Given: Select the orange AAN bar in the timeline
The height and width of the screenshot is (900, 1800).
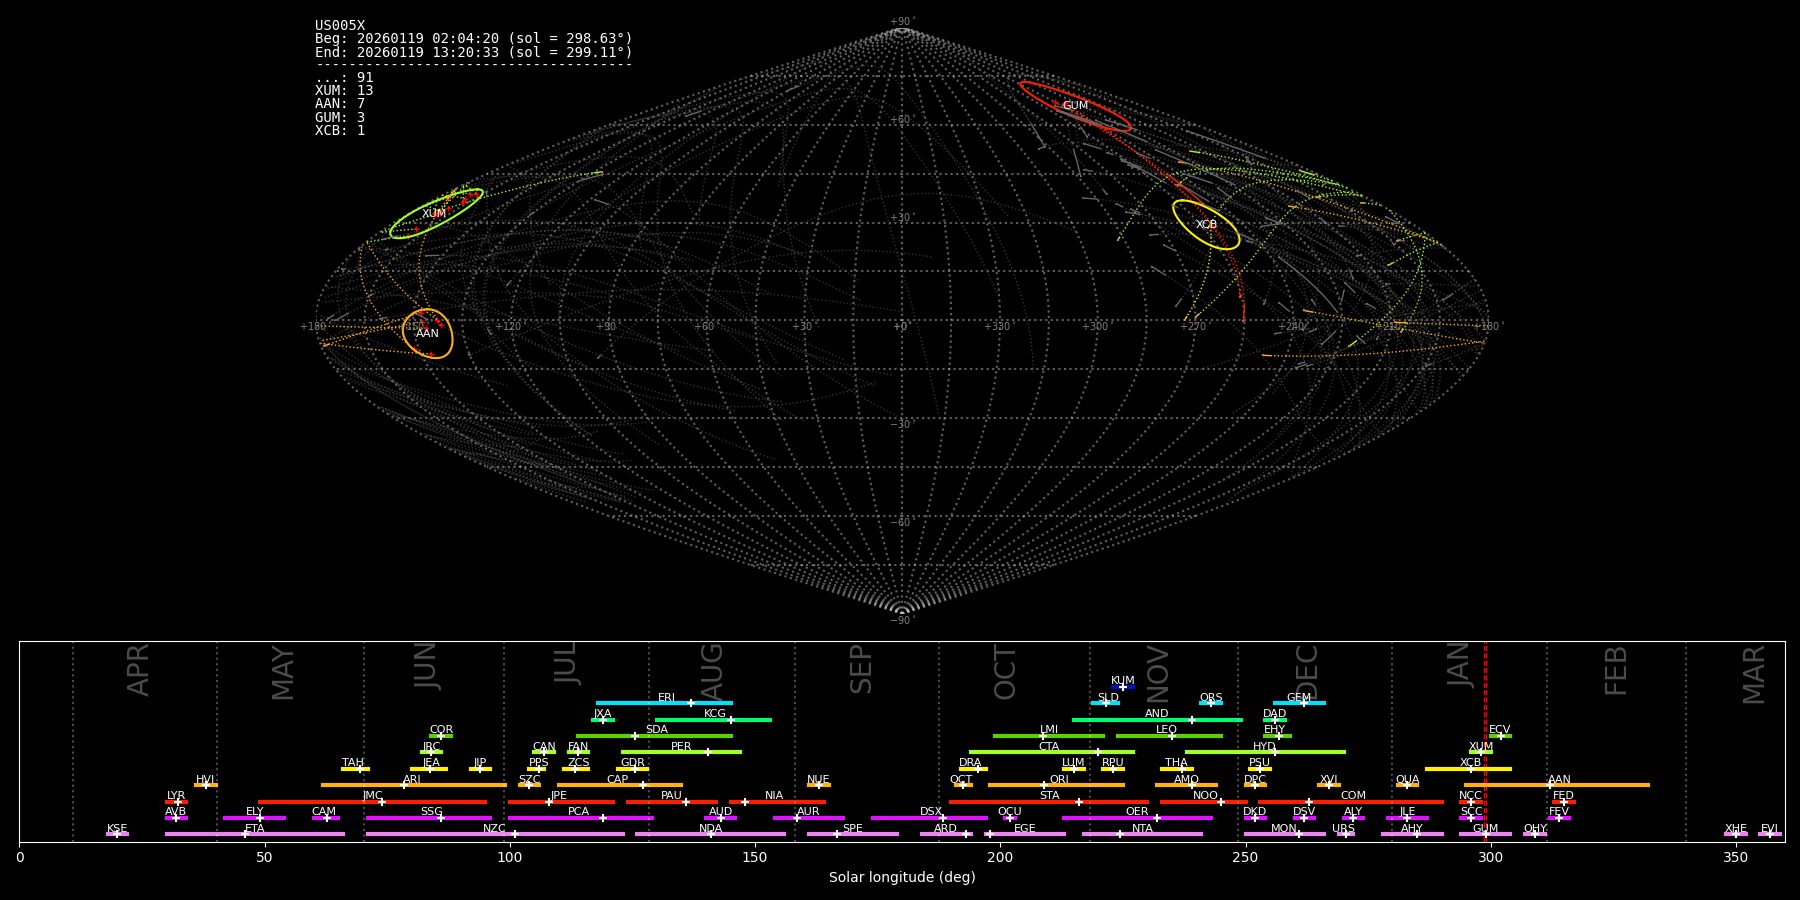Looking at the screenshot, I should point(1557,785).
